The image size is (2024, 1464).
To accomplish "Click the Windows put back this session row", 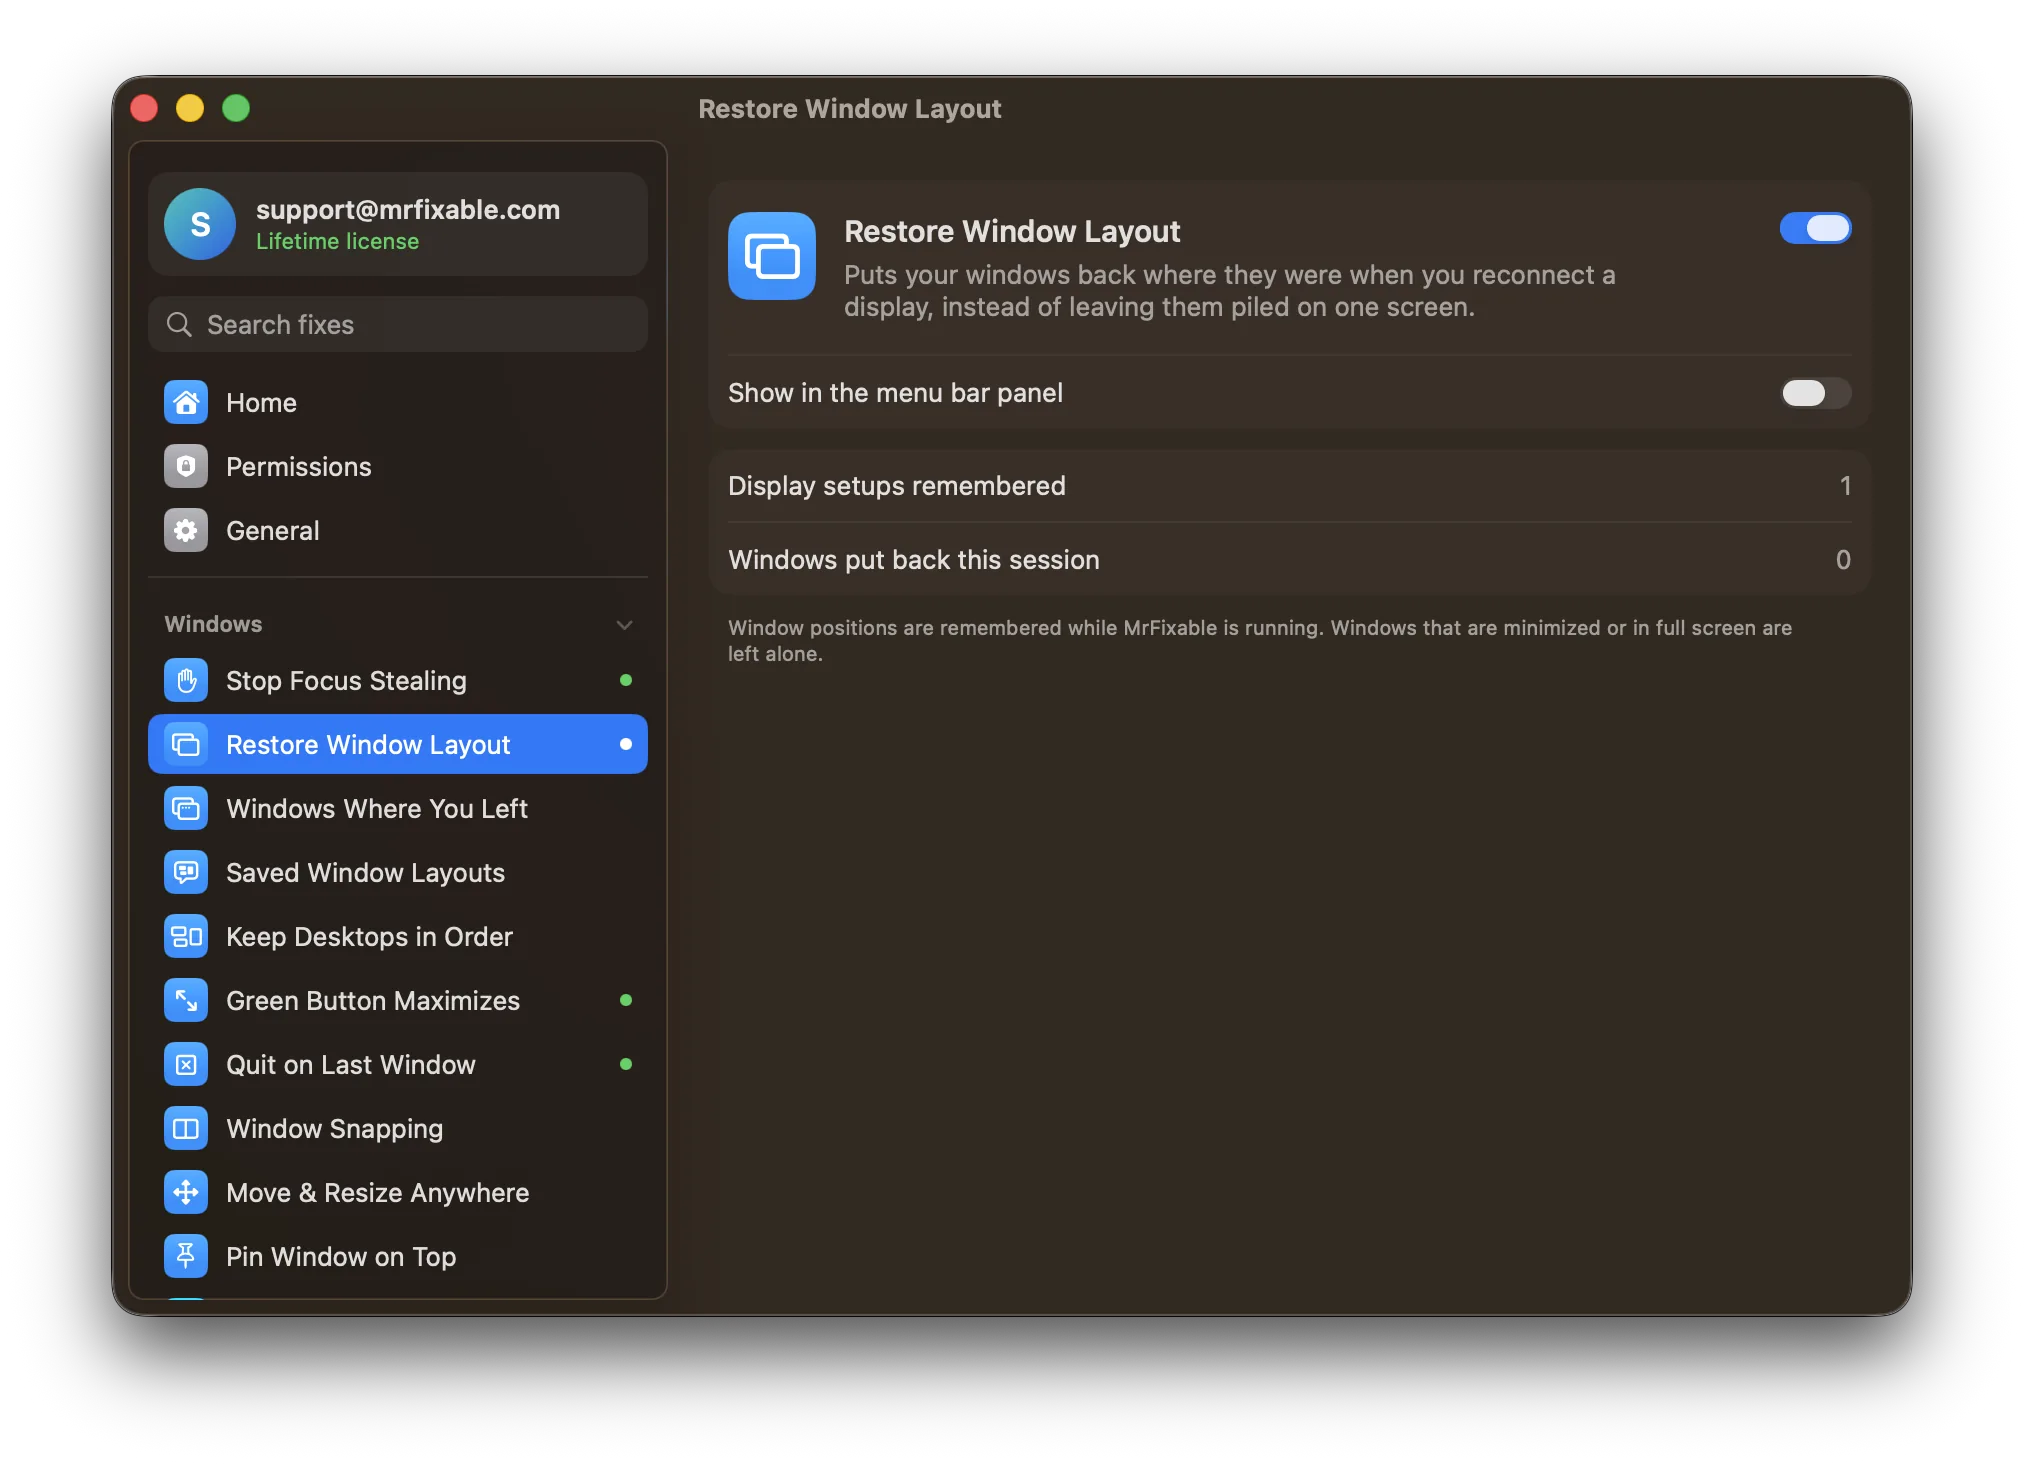I will (1289, 560).
